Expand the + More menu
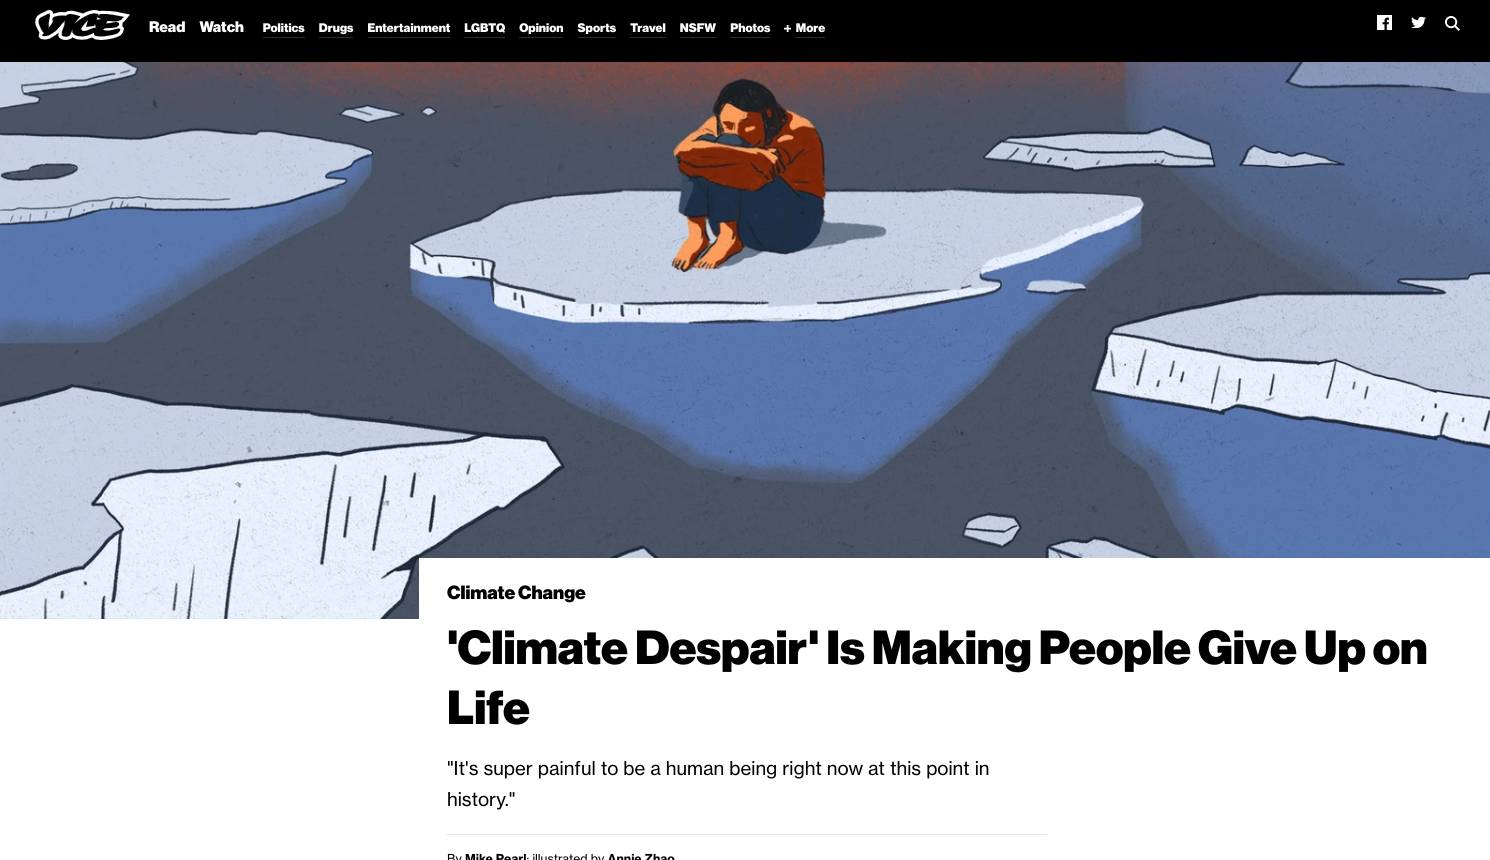The width and height of the screenshot is (1490, 860). point(804,28)
